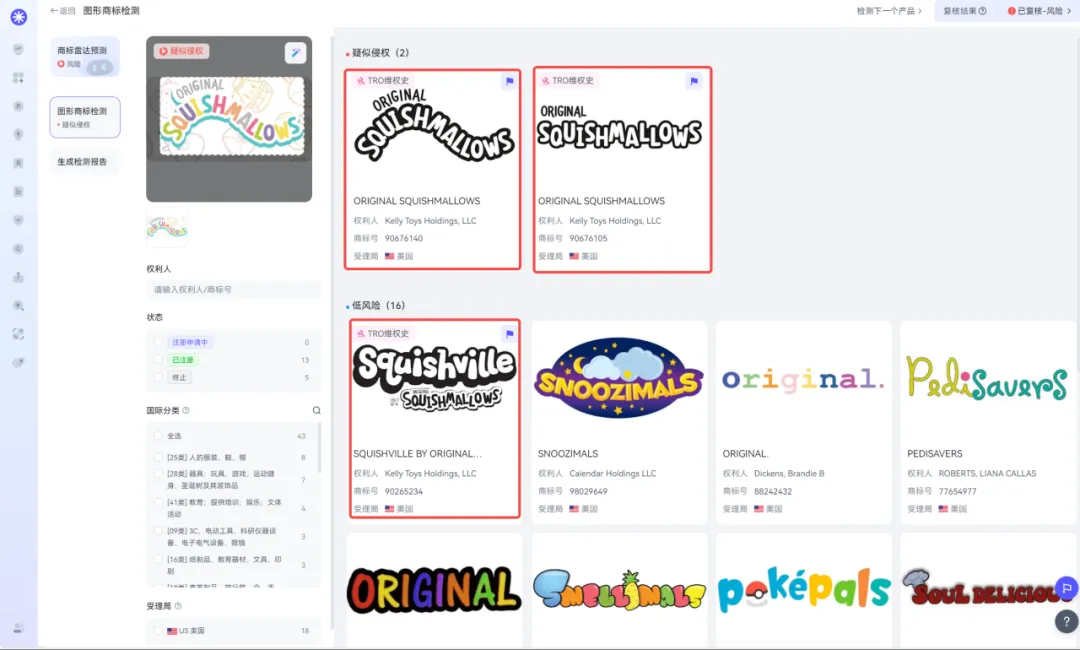Viewport: 1080px width, 650px height.
Task: Open the poképals trademark logo card
Action: 804,590
